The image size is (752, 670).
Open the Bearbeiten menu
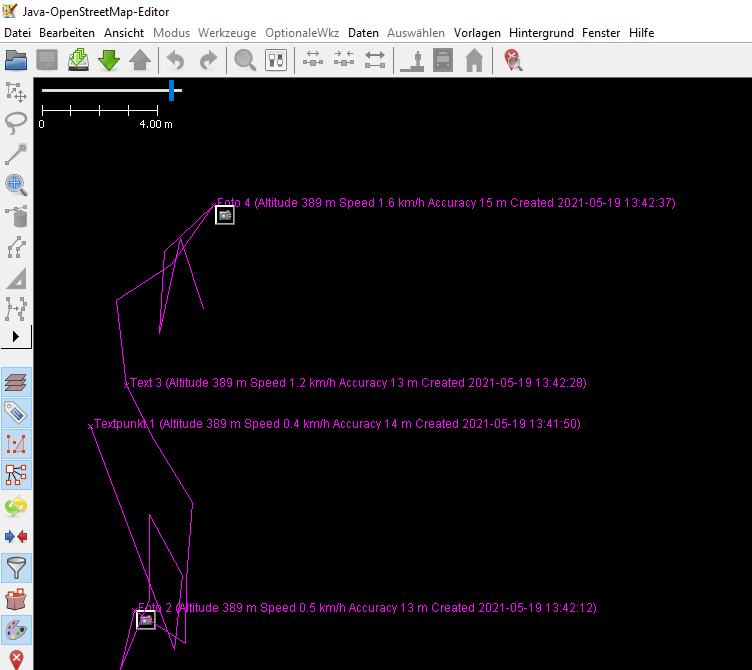[x=67, y=33]
